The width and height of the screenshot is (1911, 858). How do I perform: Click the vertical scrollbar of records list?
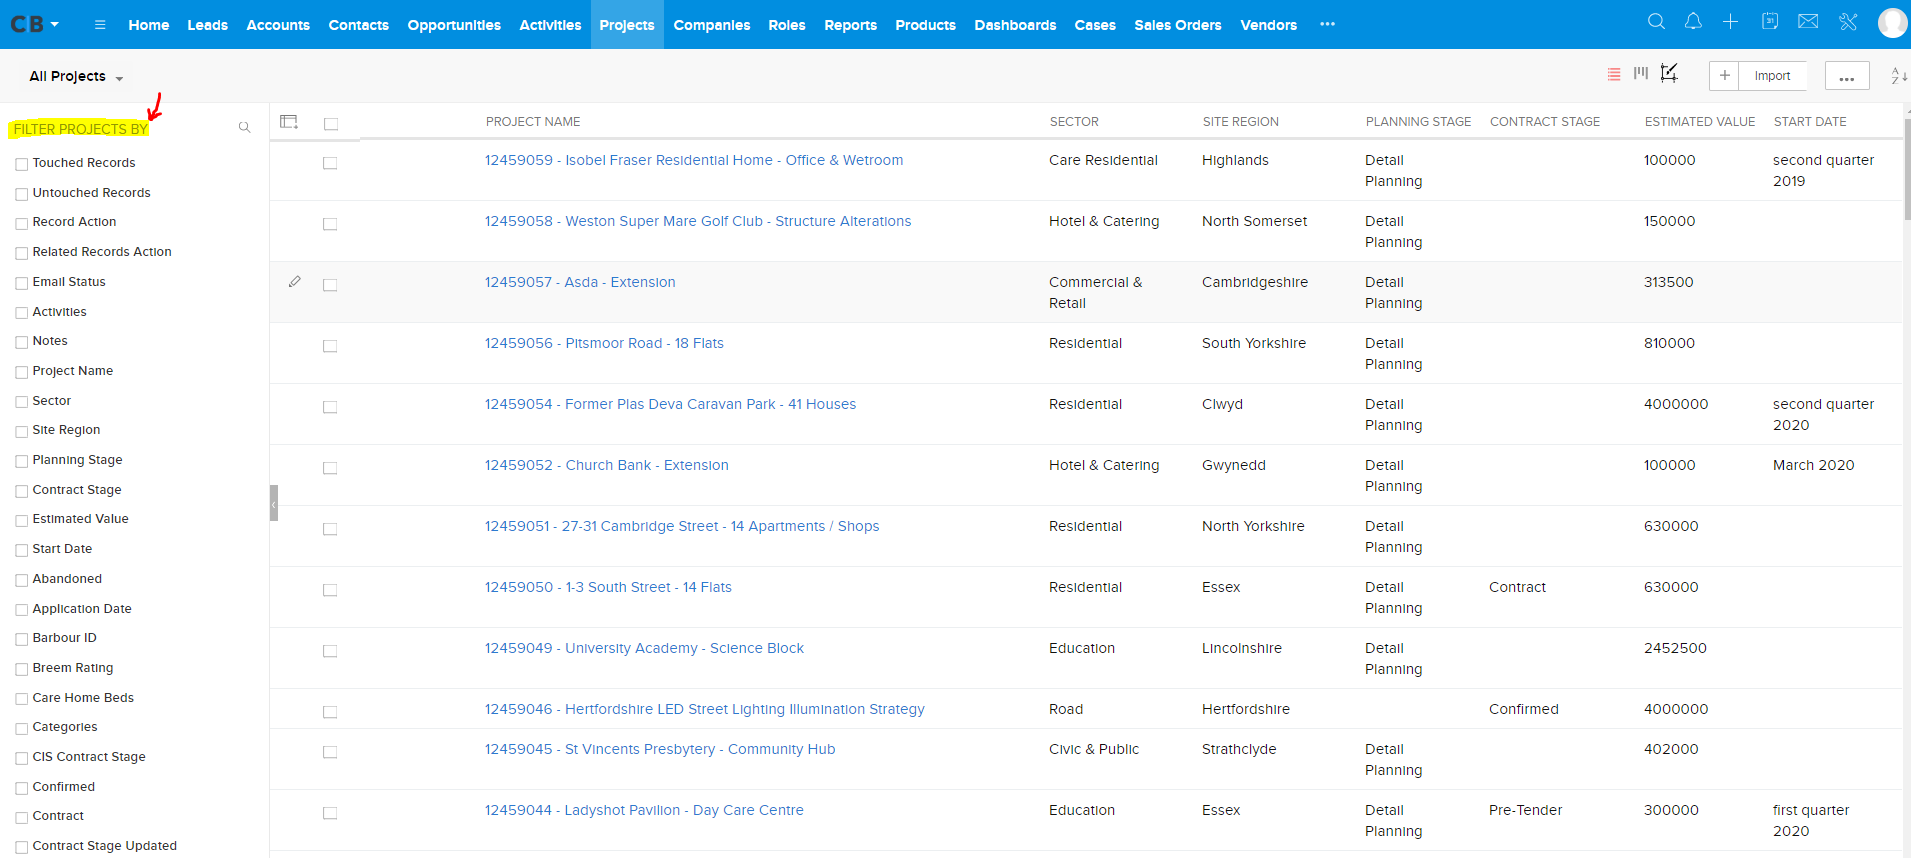(1906, 170)
